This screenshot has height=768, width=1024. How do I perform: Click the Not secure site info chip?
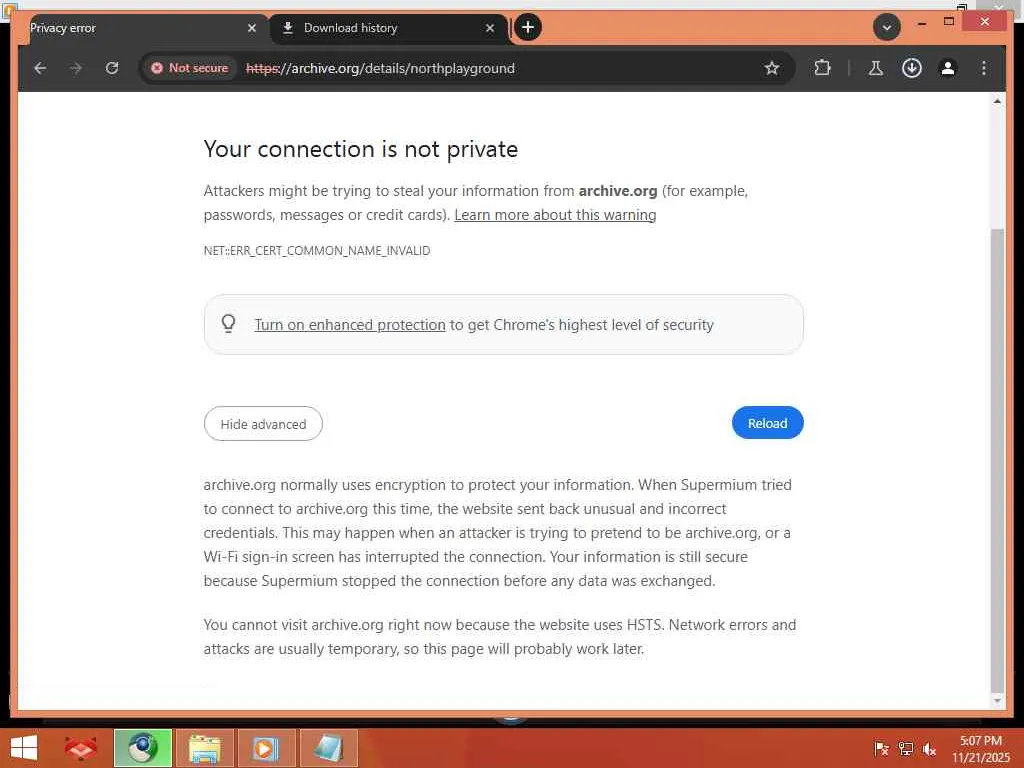click(189, 68)
